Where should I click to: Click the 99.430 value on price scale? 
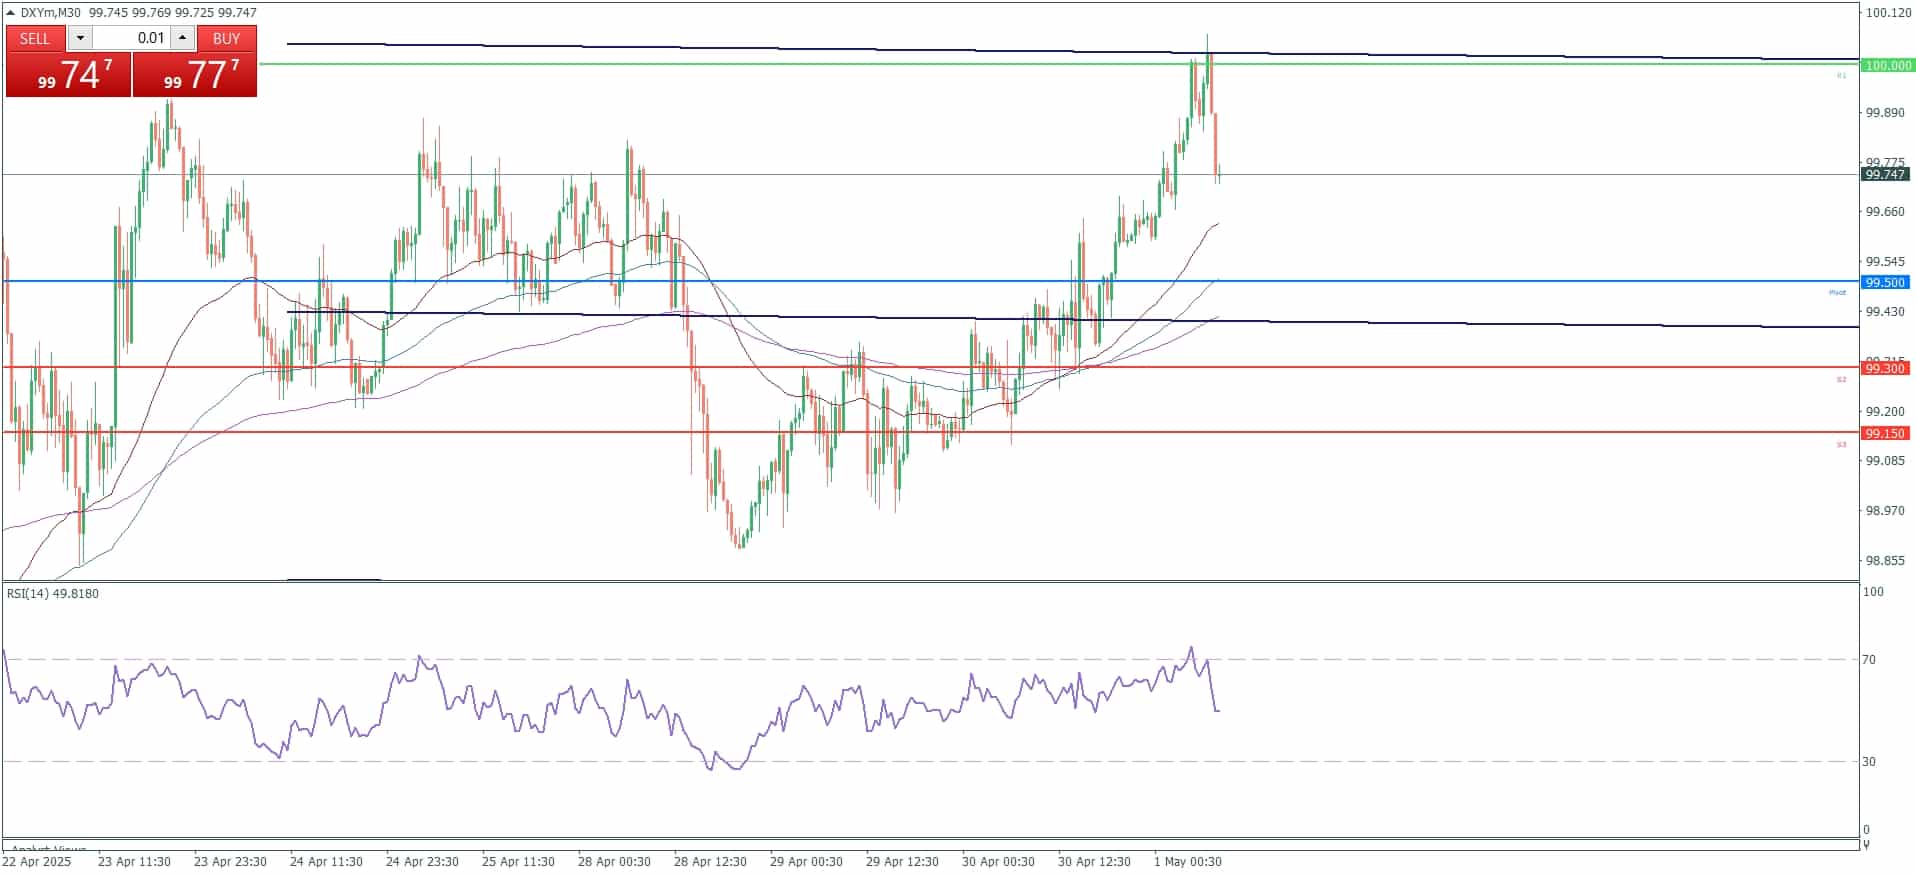point(1886,312)
